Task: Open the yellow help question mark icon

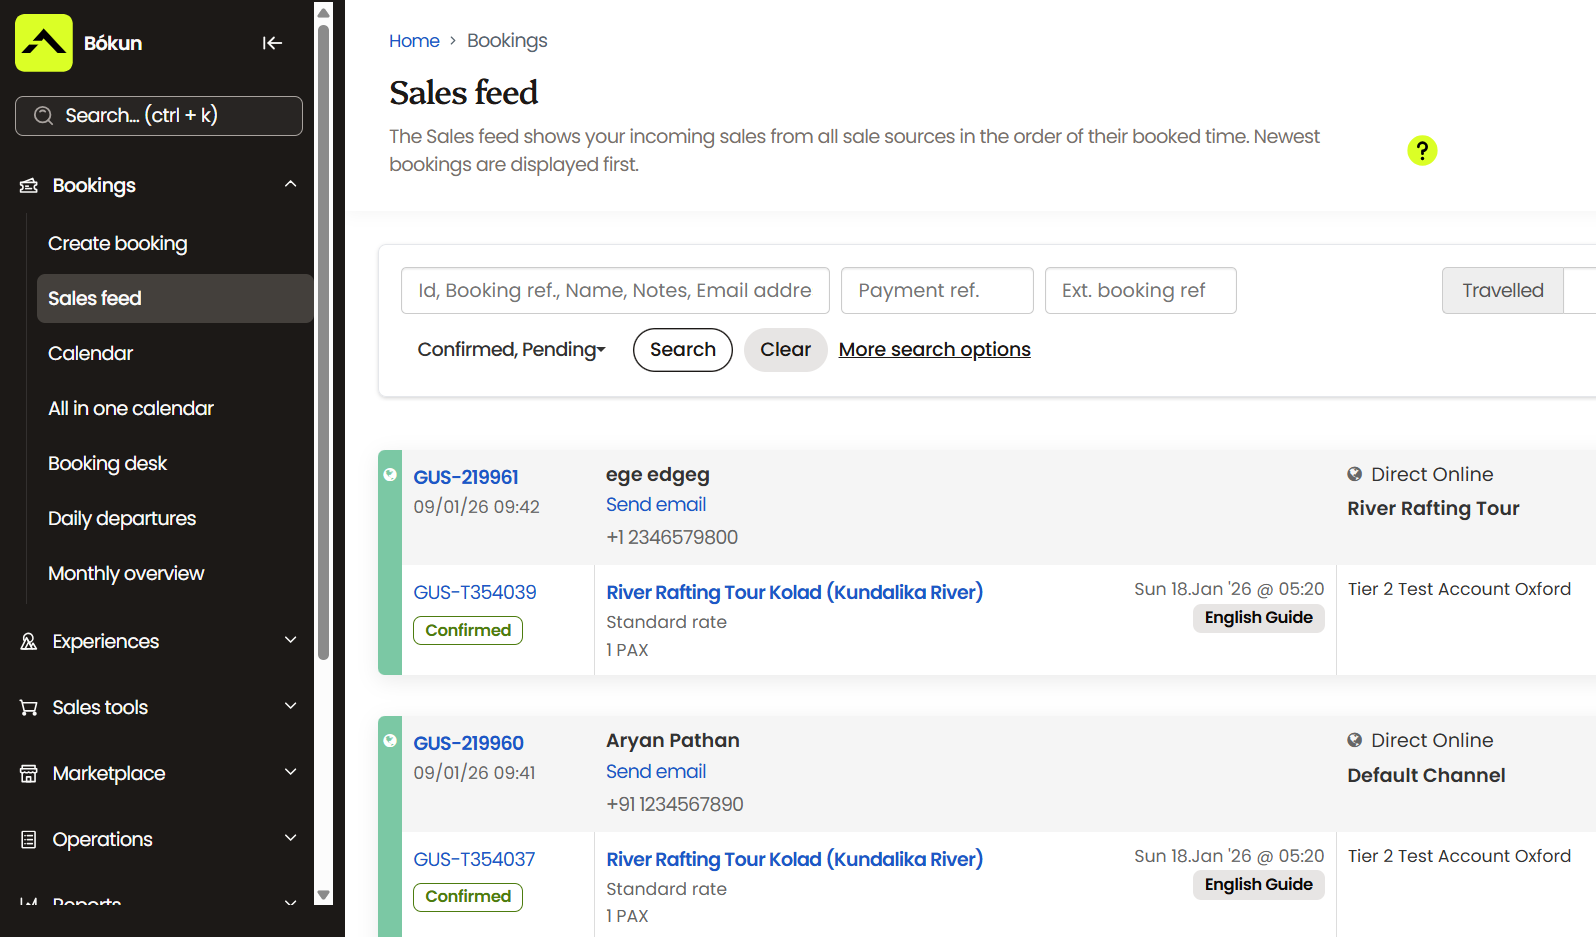Action: (x=1421, y=150)
